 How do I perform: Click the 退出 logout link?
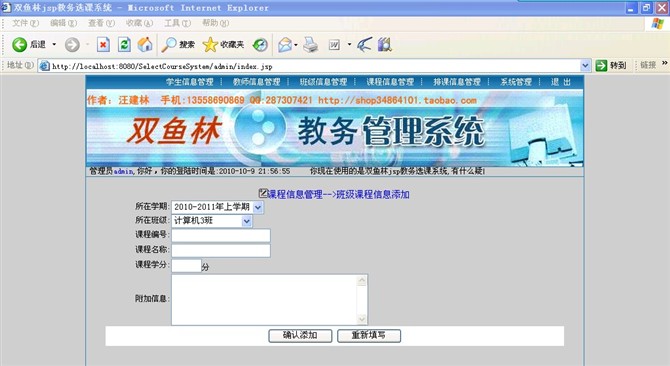[x=561, y=82]
